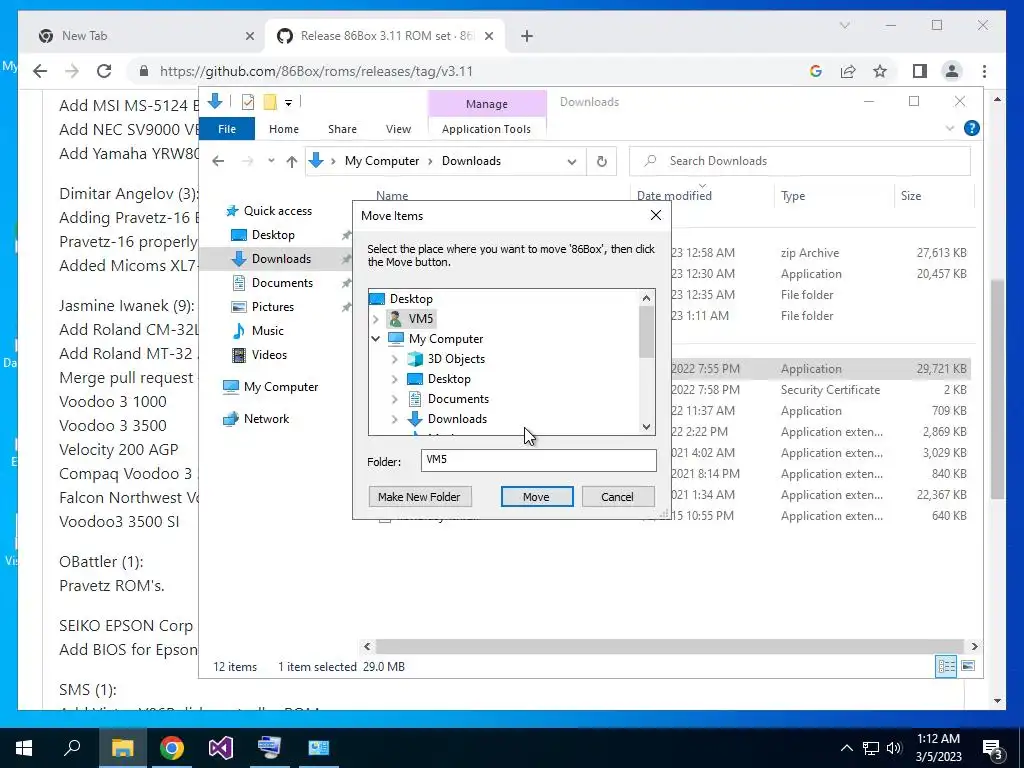The width and height of the screenshot is (1024, 768).
Task: Open Chrome profile avatar
Action: (952, 71)
